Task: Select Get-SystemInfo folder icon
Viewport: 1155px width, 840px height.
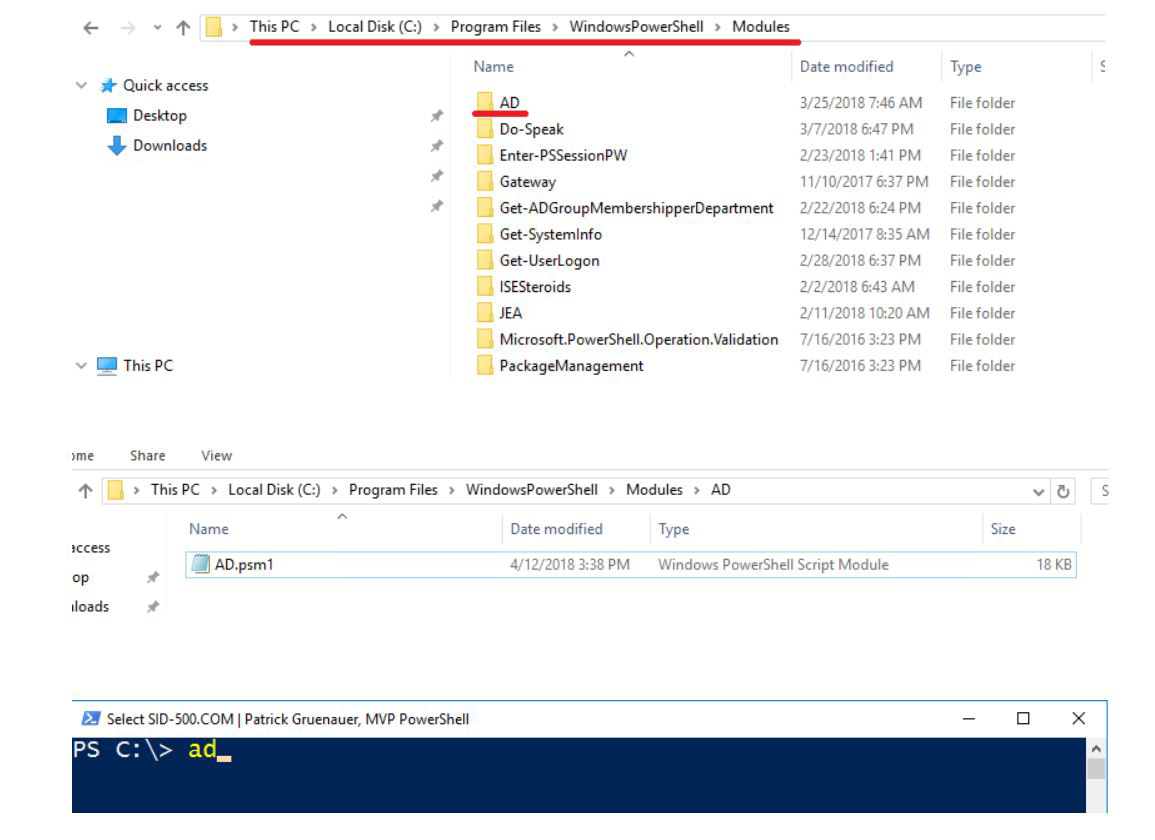Action: click(x=484, y=234)
